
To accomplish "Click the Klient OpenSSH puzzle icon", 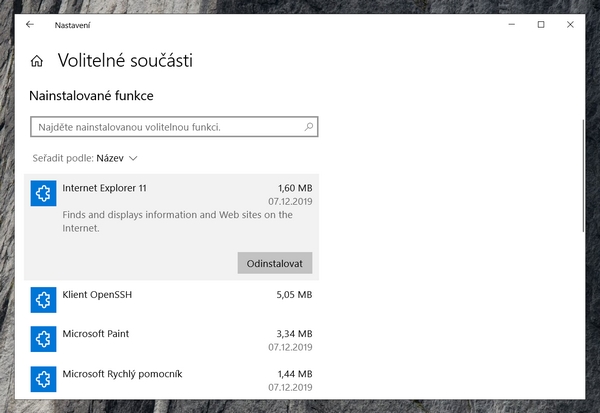I will pos(43,300).
